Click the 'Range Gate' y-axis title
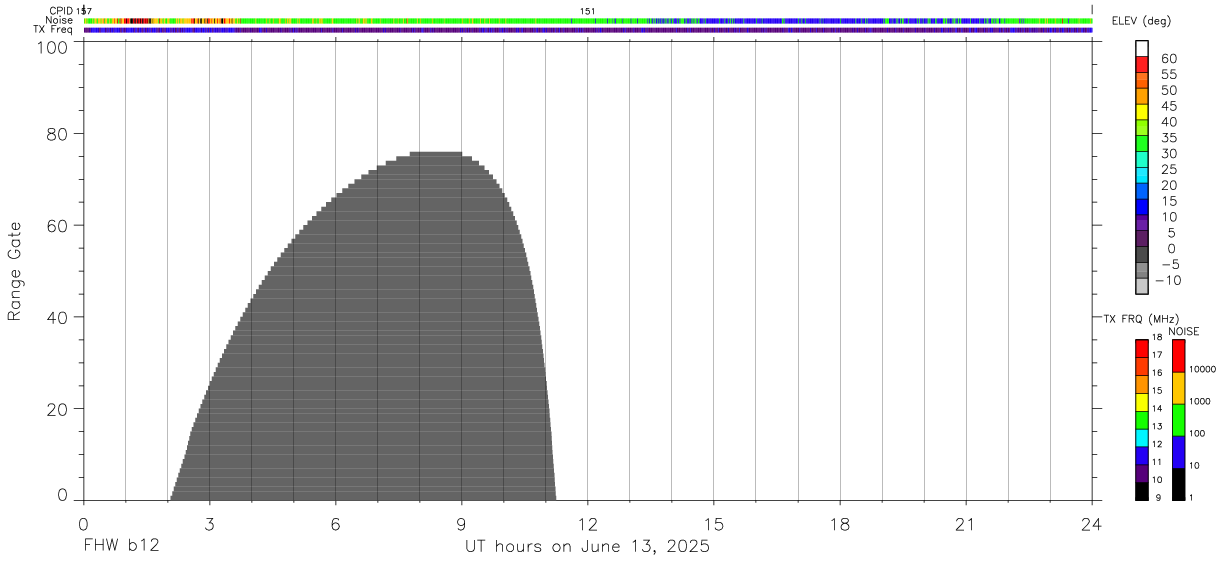The image size is (1228, 567). pyautogui.click(x=15, y=271)
